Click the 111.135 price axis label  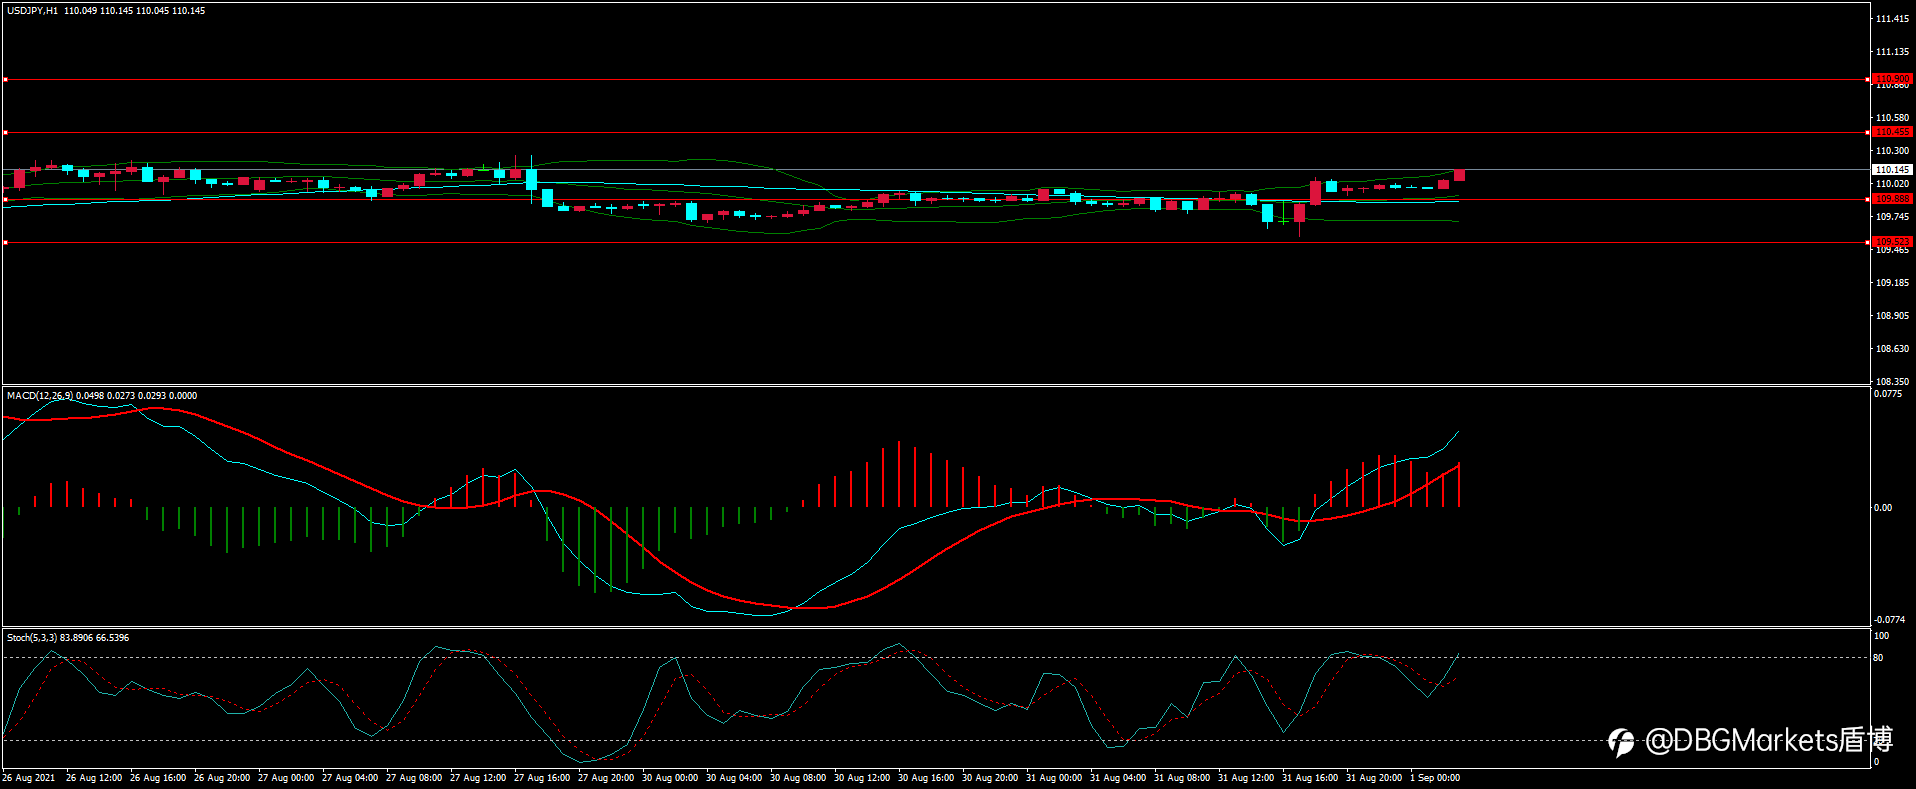[x=1892, y=52]
